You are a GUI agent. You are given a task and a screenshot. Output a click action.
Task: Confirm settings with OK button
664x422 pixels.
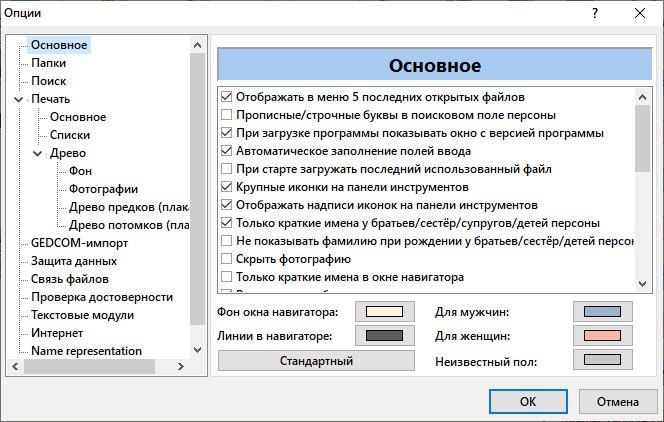tap(528, 401)
